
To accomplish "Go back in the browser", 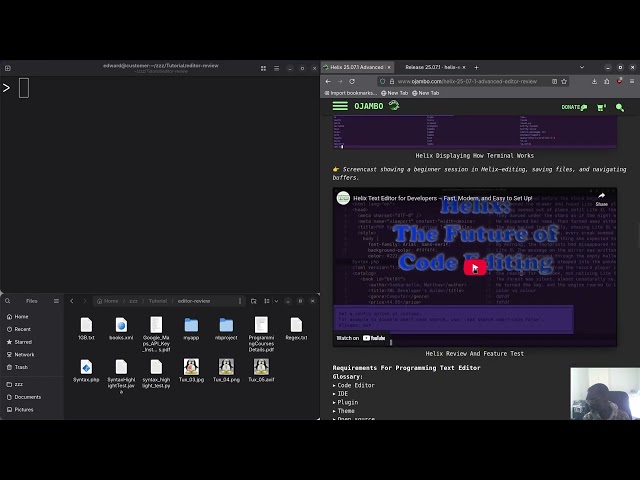I will (328, 81).
